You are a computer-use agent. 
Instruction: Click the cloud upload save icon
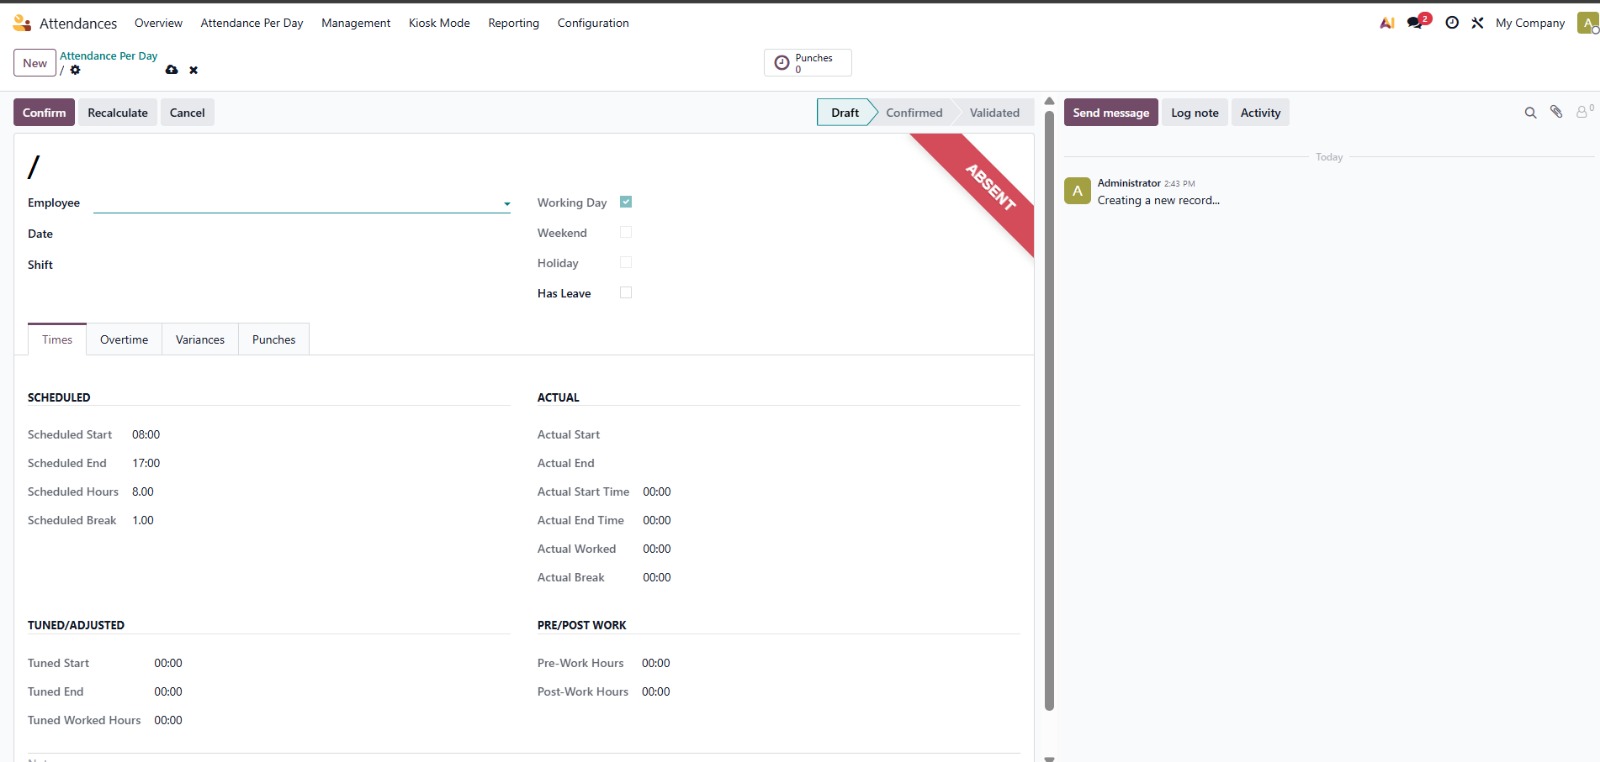172,70
